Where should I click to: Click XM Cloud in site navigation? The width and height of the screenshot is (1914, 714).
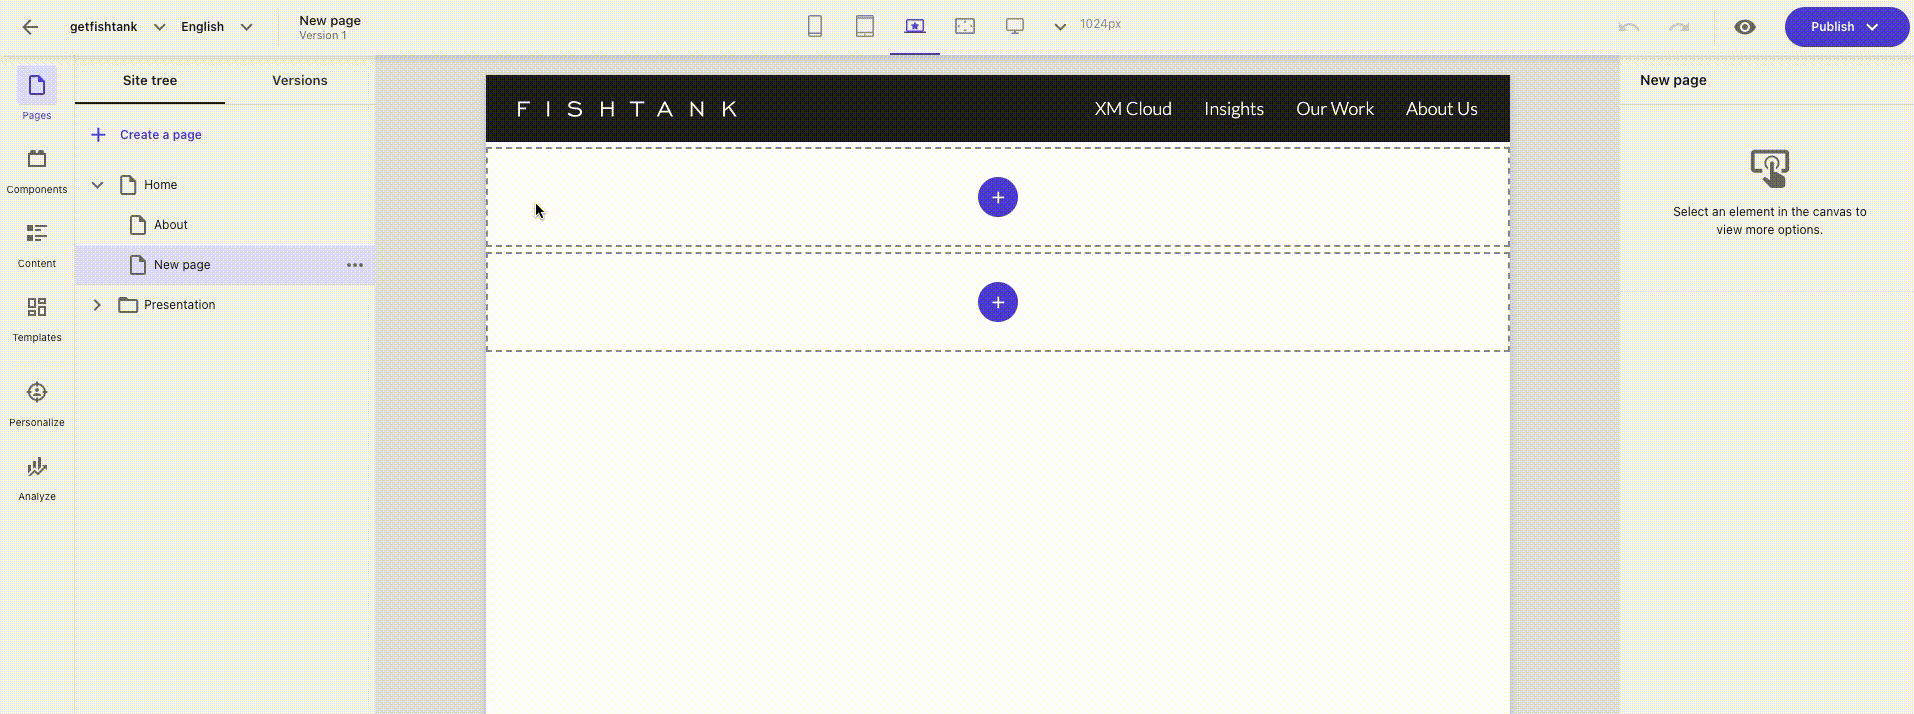pos(1133,109)
